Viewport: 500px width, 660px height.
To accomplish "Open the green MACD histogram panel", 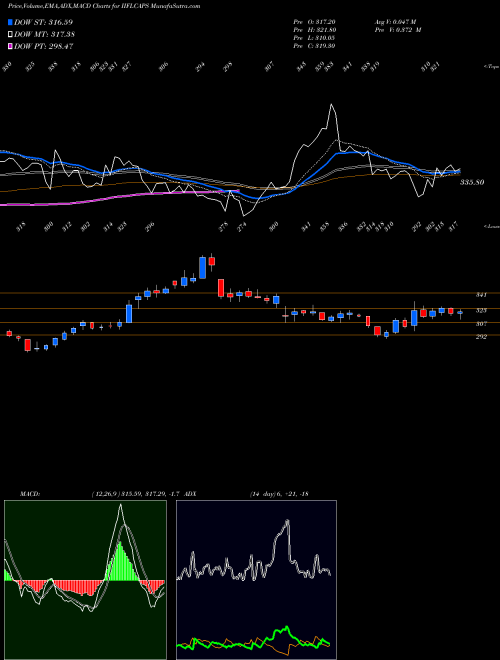I will (x=85, y=580).
